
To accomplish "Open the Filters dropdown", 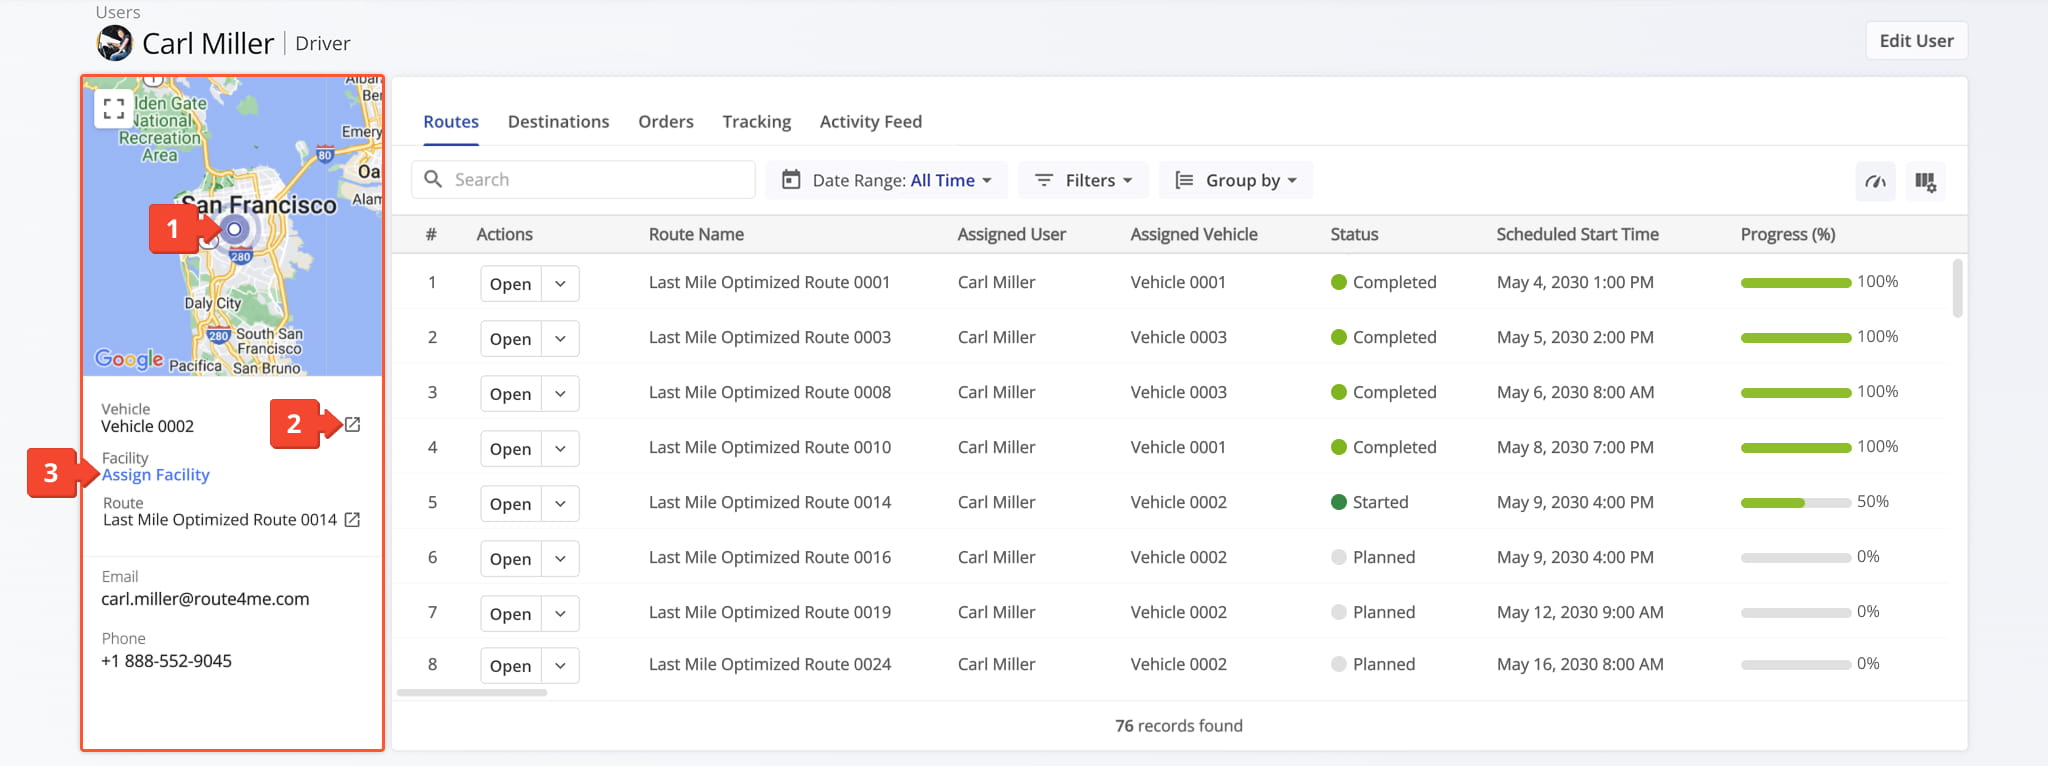I will 1084,180.
